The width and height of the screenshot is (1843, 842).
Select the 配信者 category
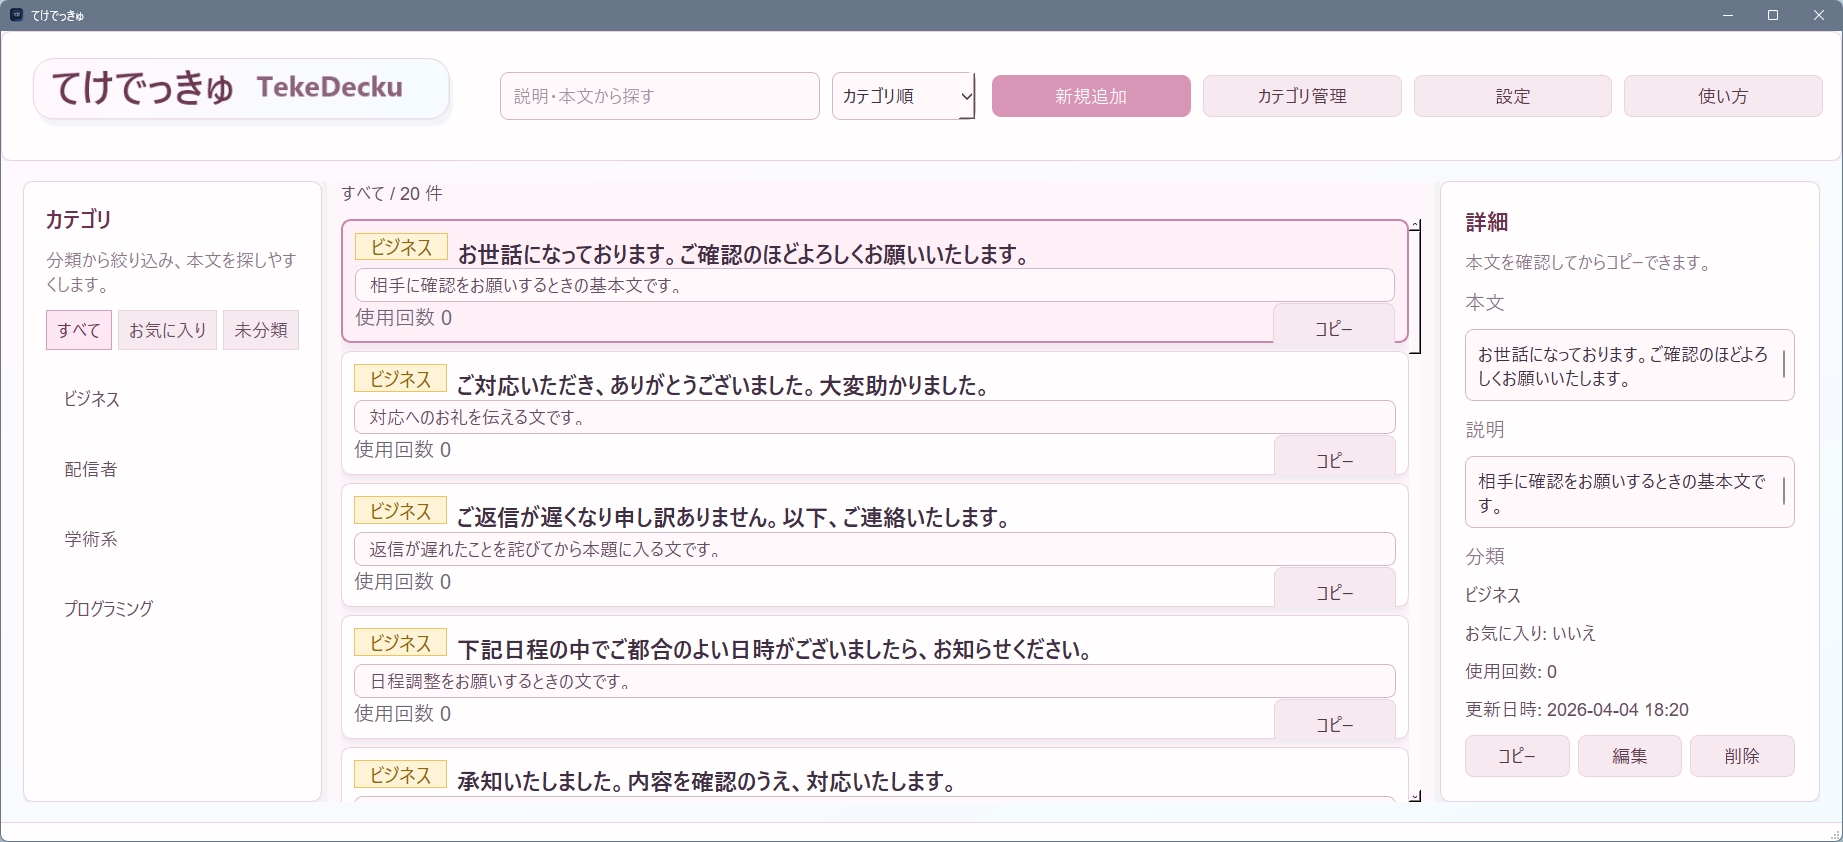point(91,469)
